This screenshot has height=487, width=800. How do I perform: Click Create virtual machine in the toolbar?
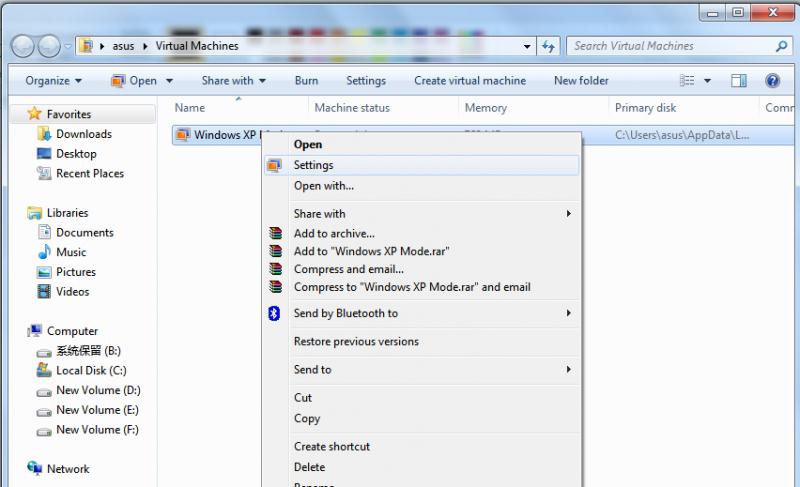(470, 81)
